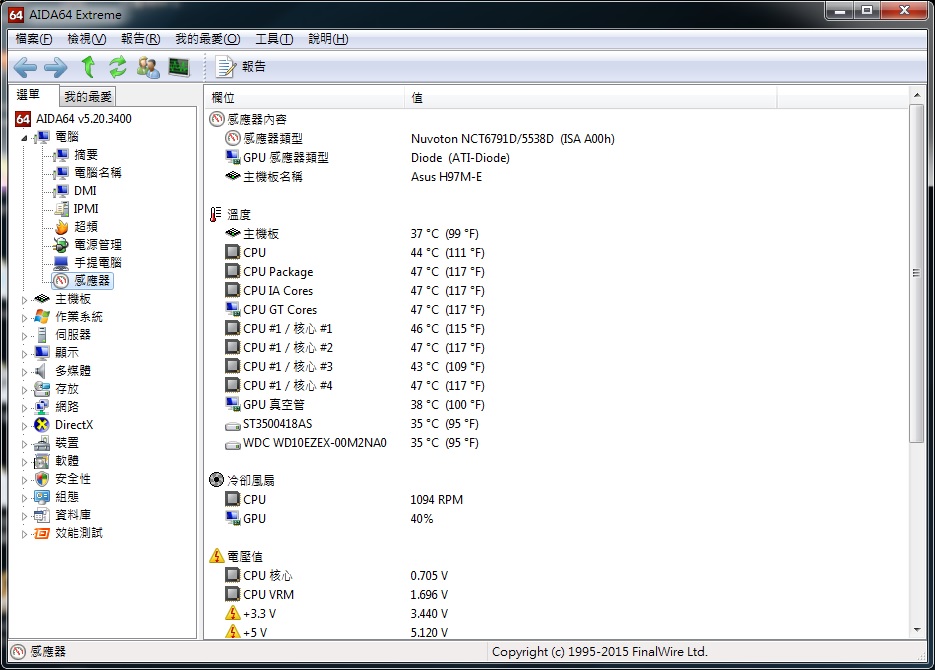Select the 軟體 tree item
Screen dimensions: 935x670
click(x=67, y=461)
